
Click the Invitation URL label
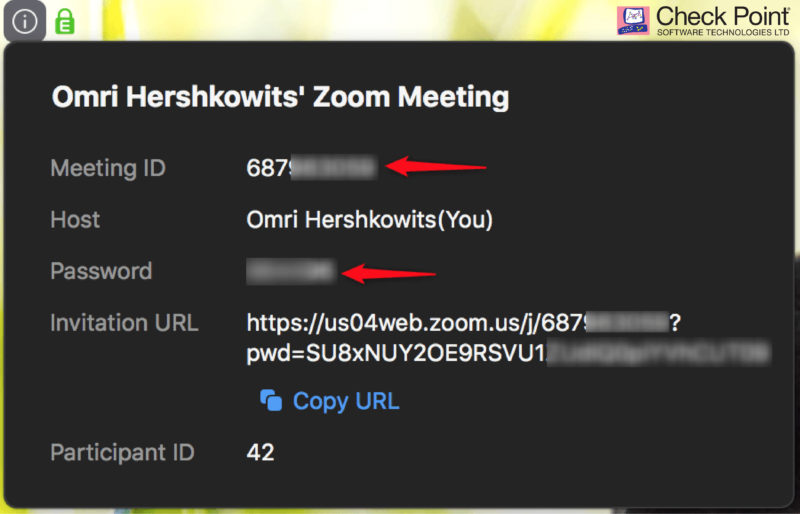124,323
